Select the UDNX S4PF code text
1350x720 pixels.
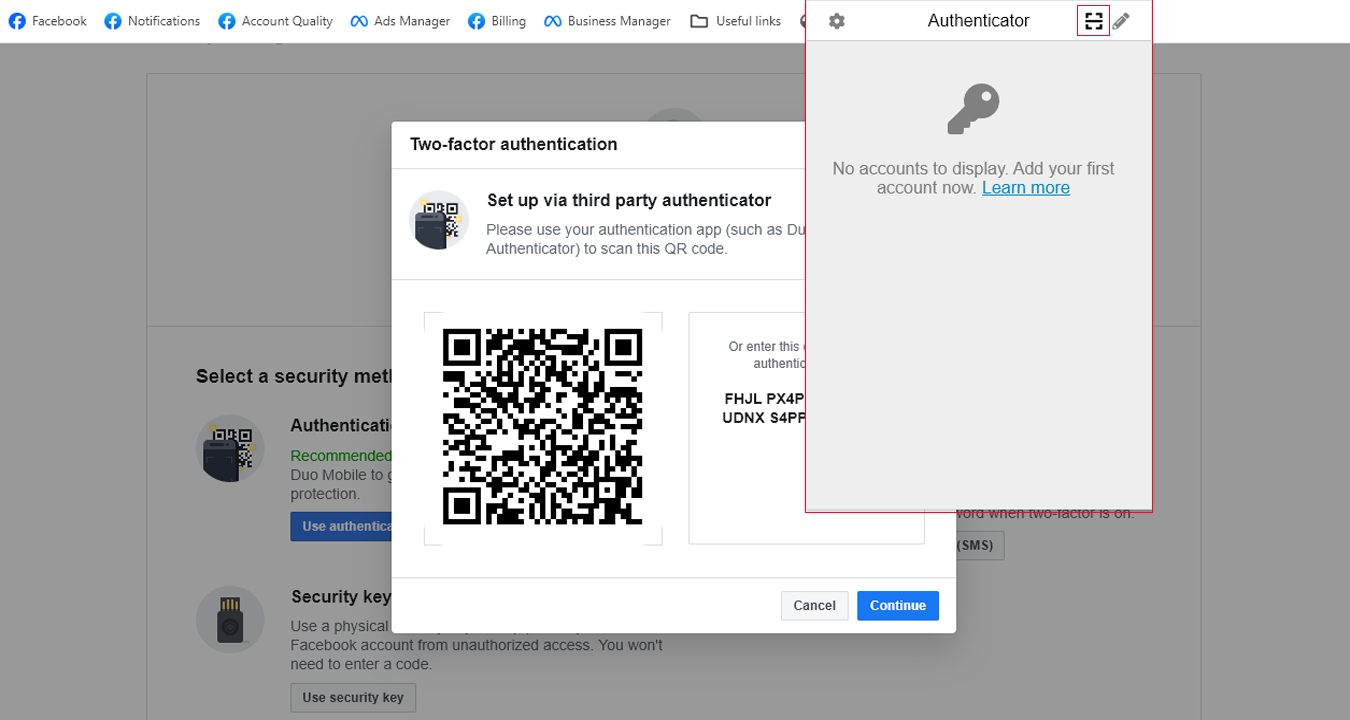tap(764, 418)
